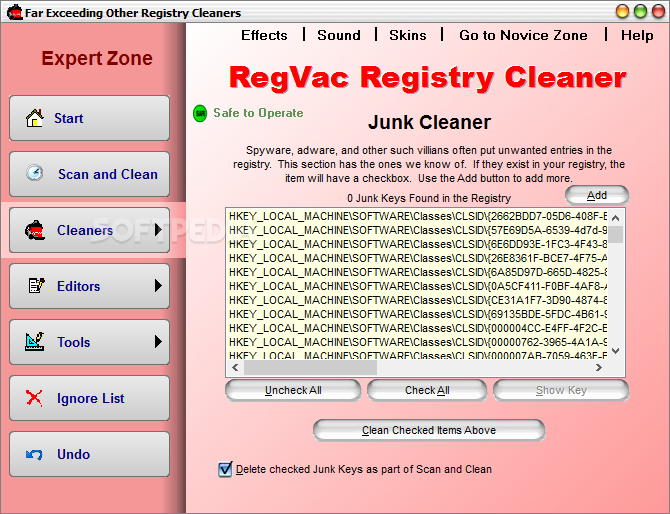Screen dimensions: 670x514
Task: Click the orange minimize window button
Action: tap(622, 12)
